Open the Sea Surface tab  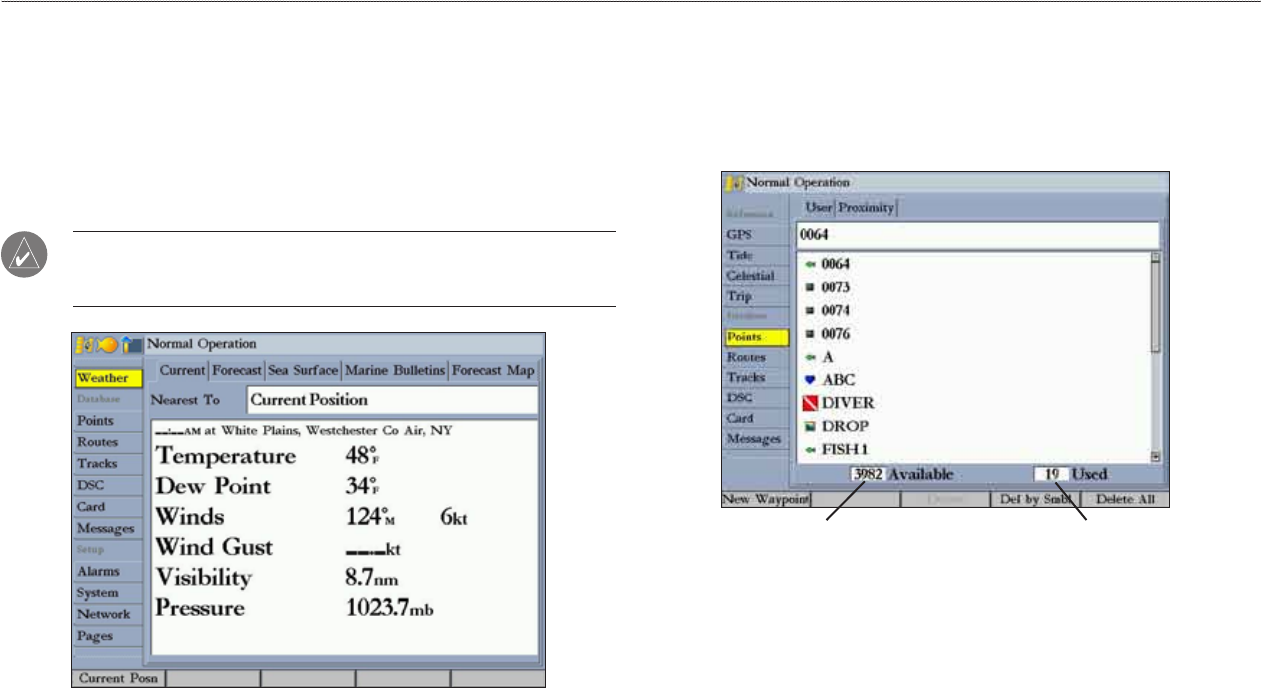coord(302,370)
